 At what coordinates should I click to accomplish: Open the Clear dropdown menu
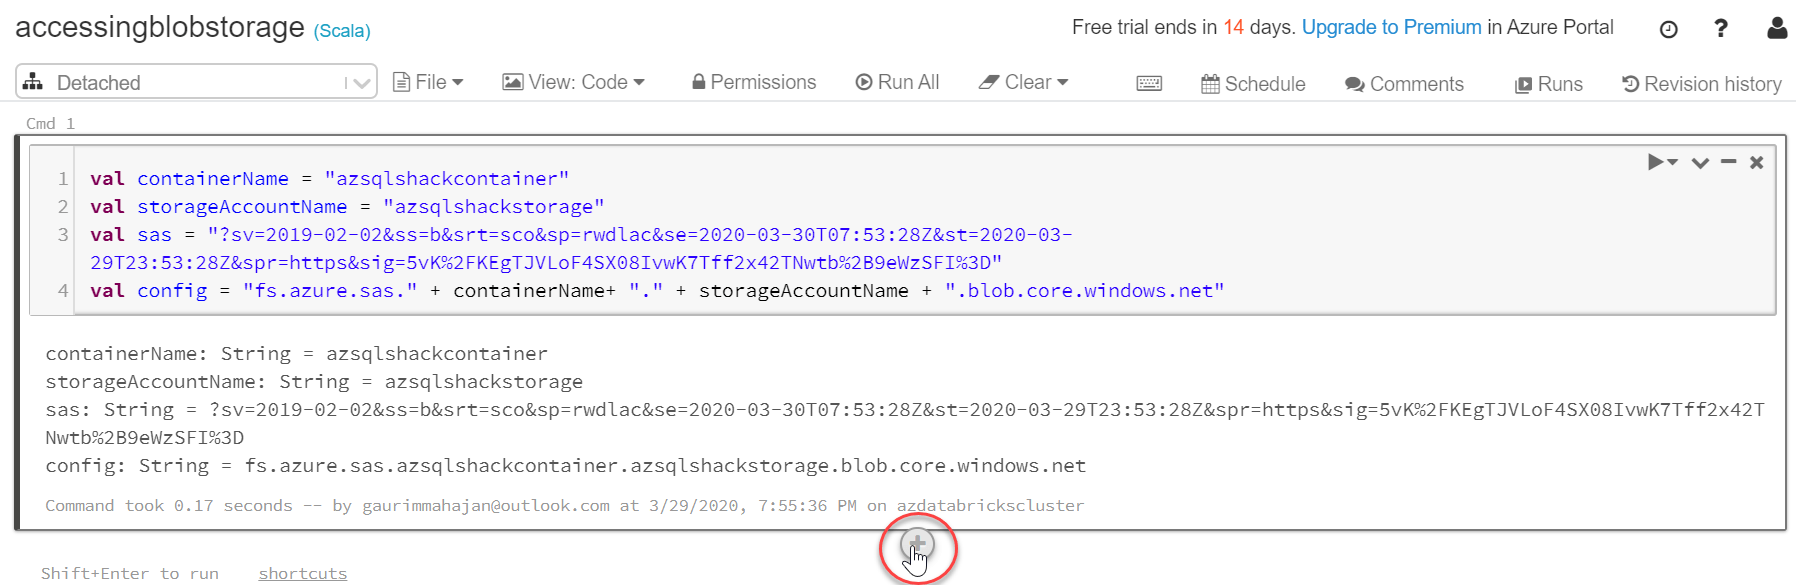coord(1024,82)
